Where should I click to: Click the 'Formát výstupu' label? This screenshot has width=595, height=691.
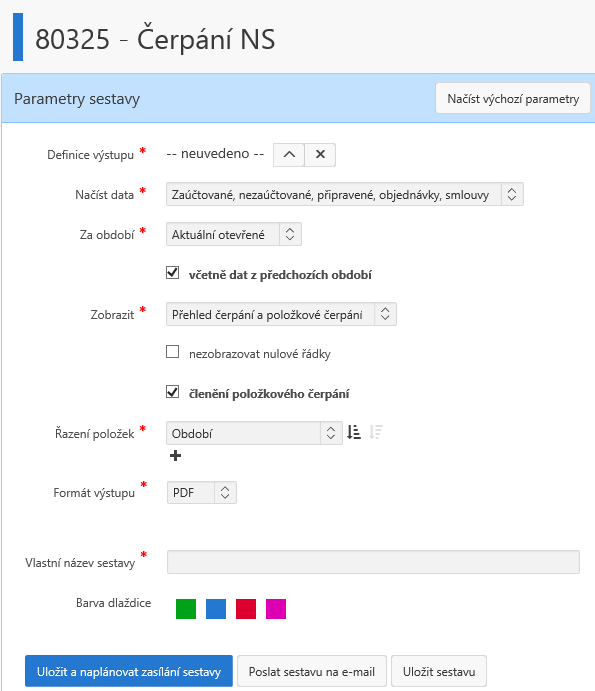94,492
